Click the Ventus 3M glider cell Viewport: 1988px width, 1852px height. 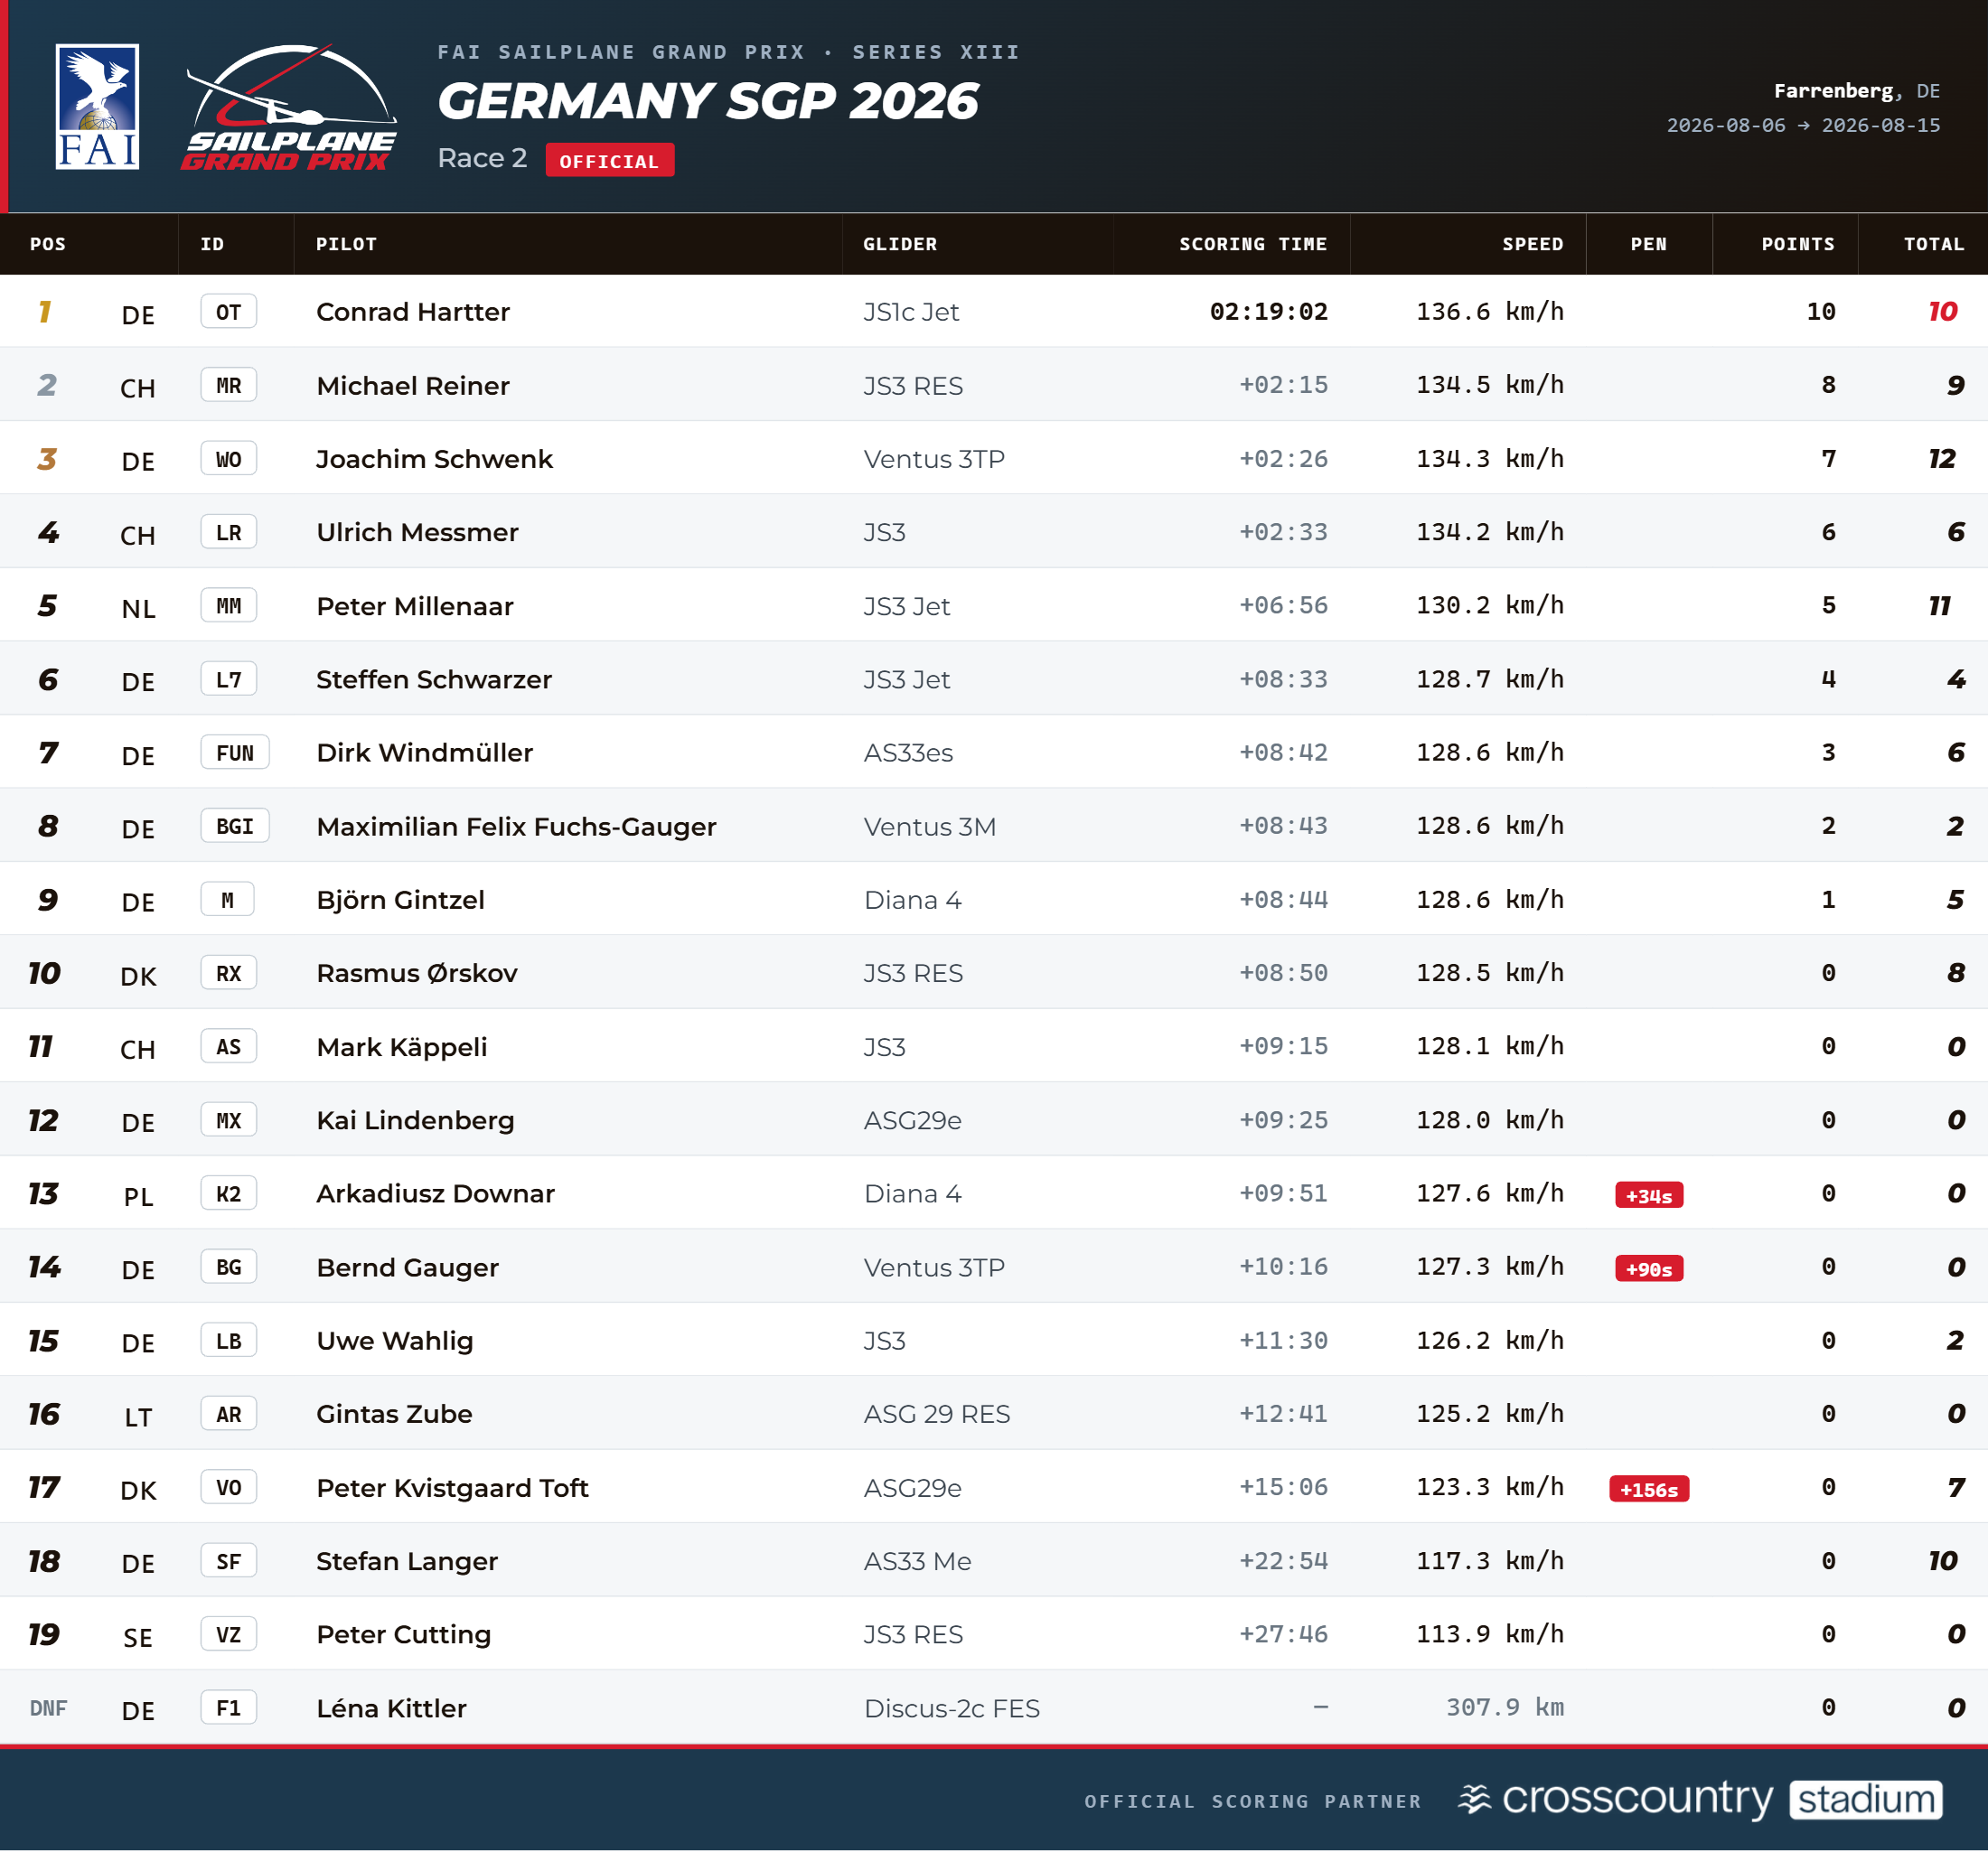930,827
